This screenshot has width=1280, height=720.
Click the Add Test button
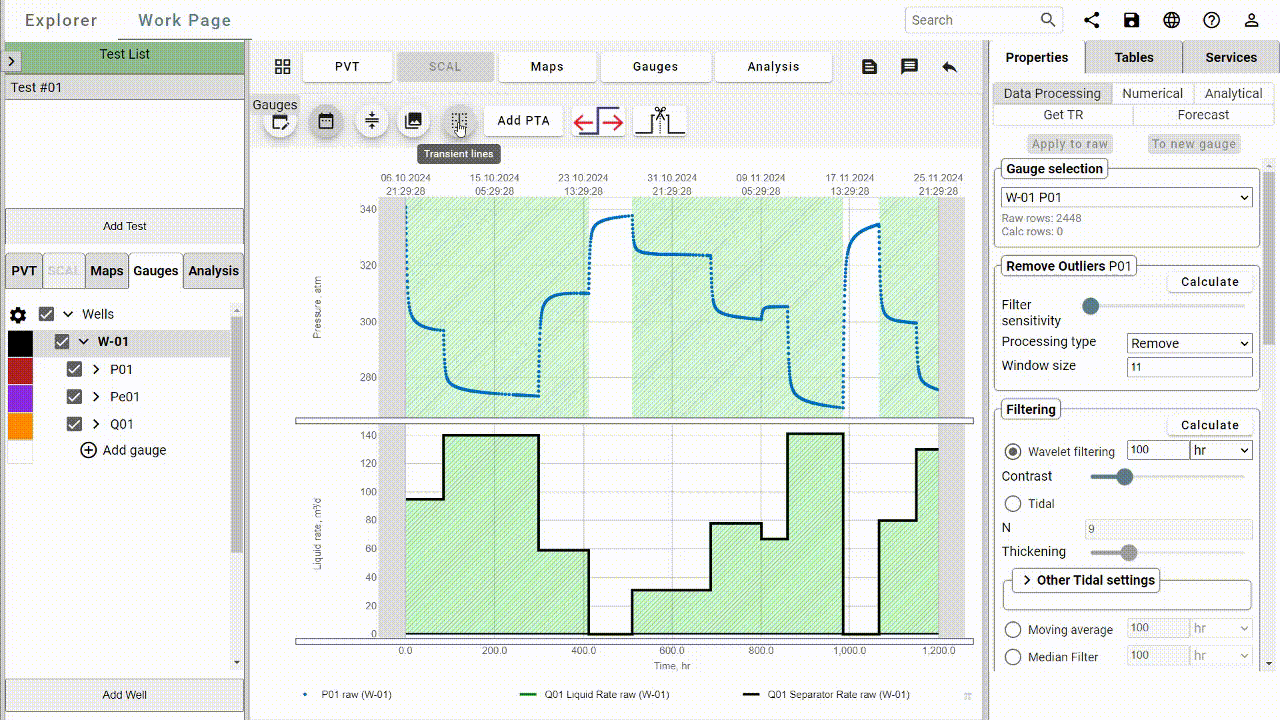pos(125,226)
